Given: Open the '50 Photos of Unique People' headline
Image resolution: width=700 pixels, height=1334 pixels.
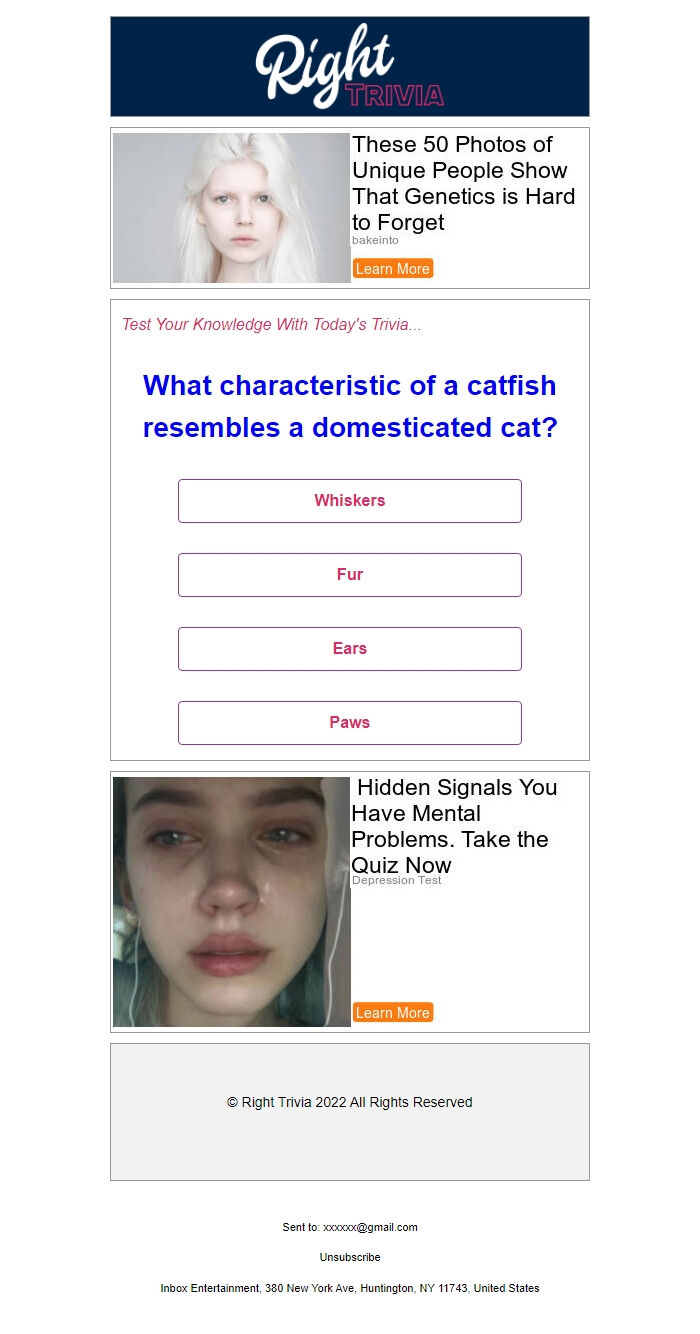Looking at the screenshot, I should [464, 183].
